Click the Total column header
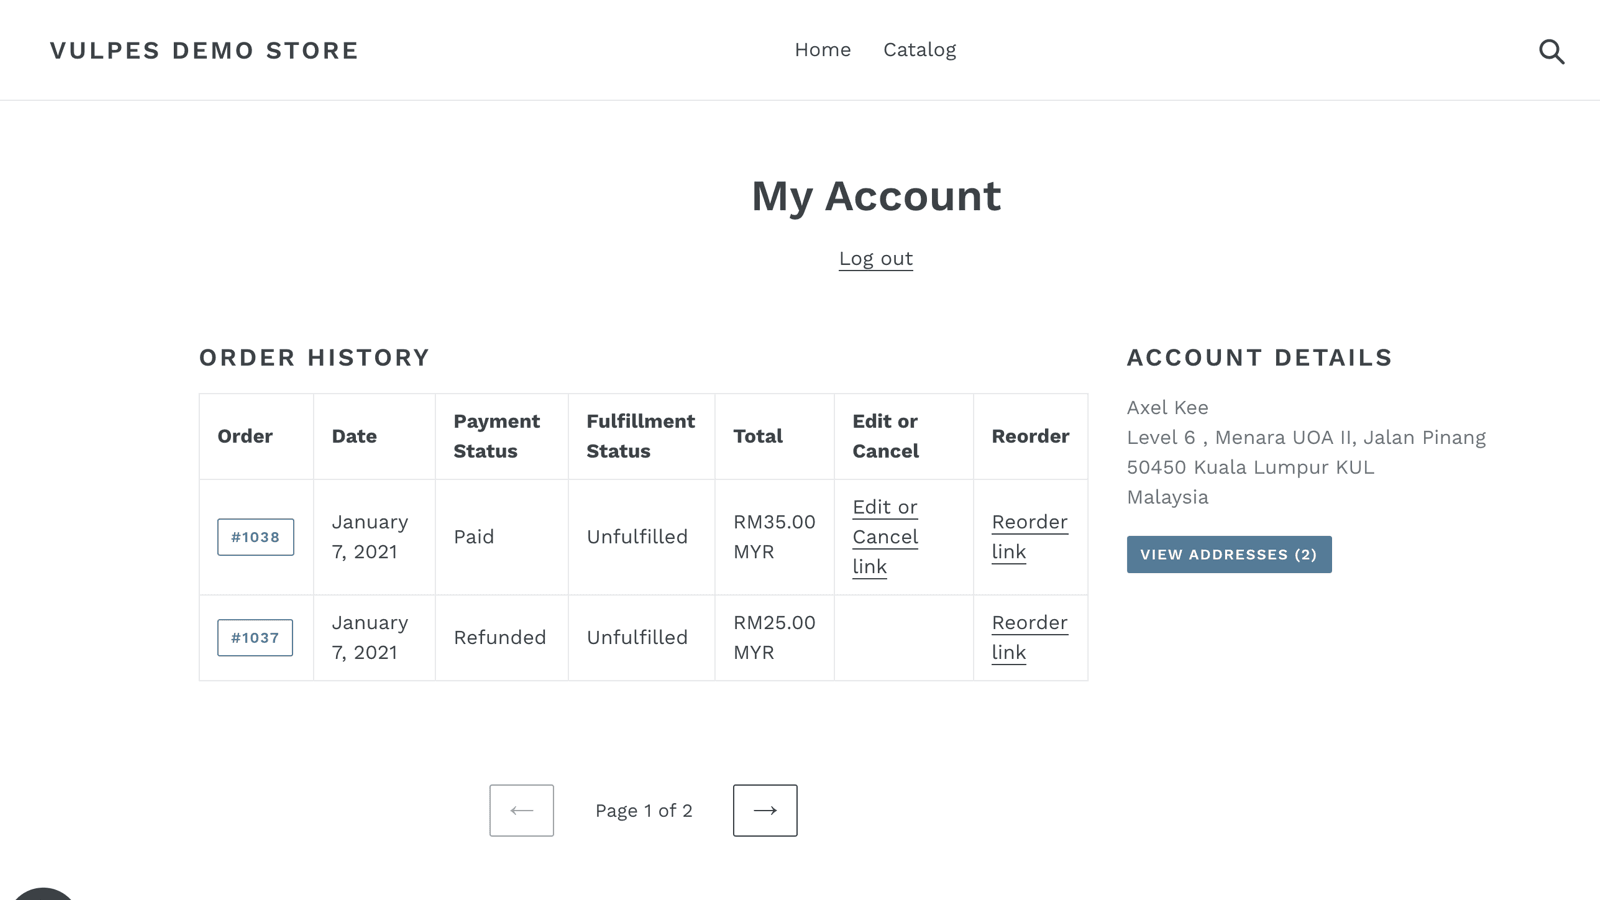Screen dimensions: 1600x900 click(758, 436)
